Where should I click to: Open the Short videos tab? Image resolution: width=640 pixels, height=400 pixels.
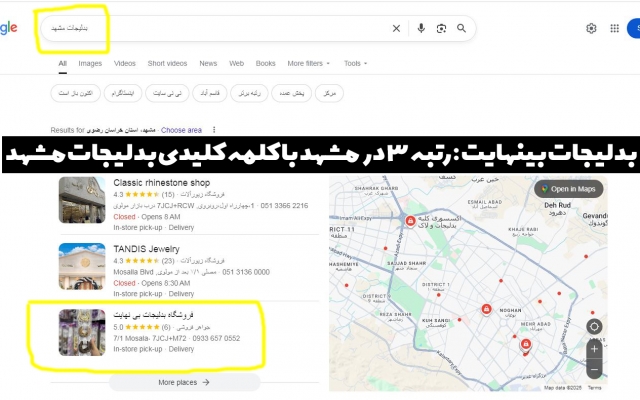point(167,63)
